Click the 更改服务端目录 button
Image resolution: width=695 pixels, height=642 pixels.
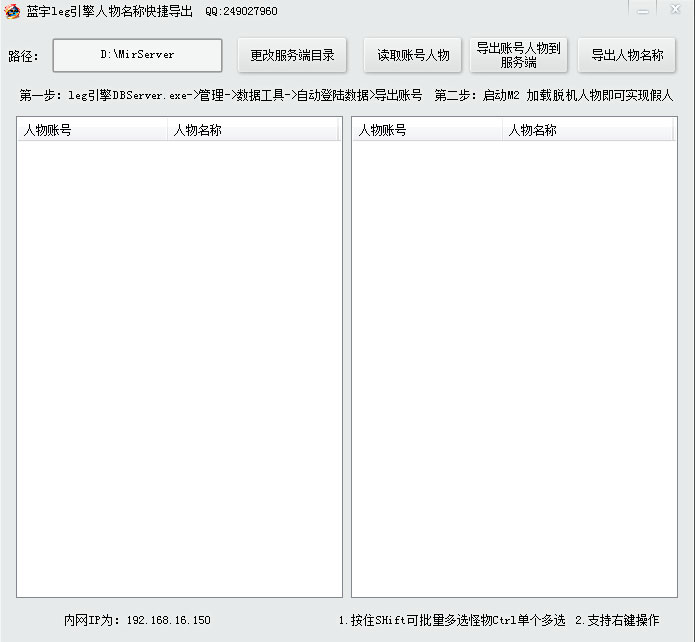pyautogui.click(x=292, y=56)
